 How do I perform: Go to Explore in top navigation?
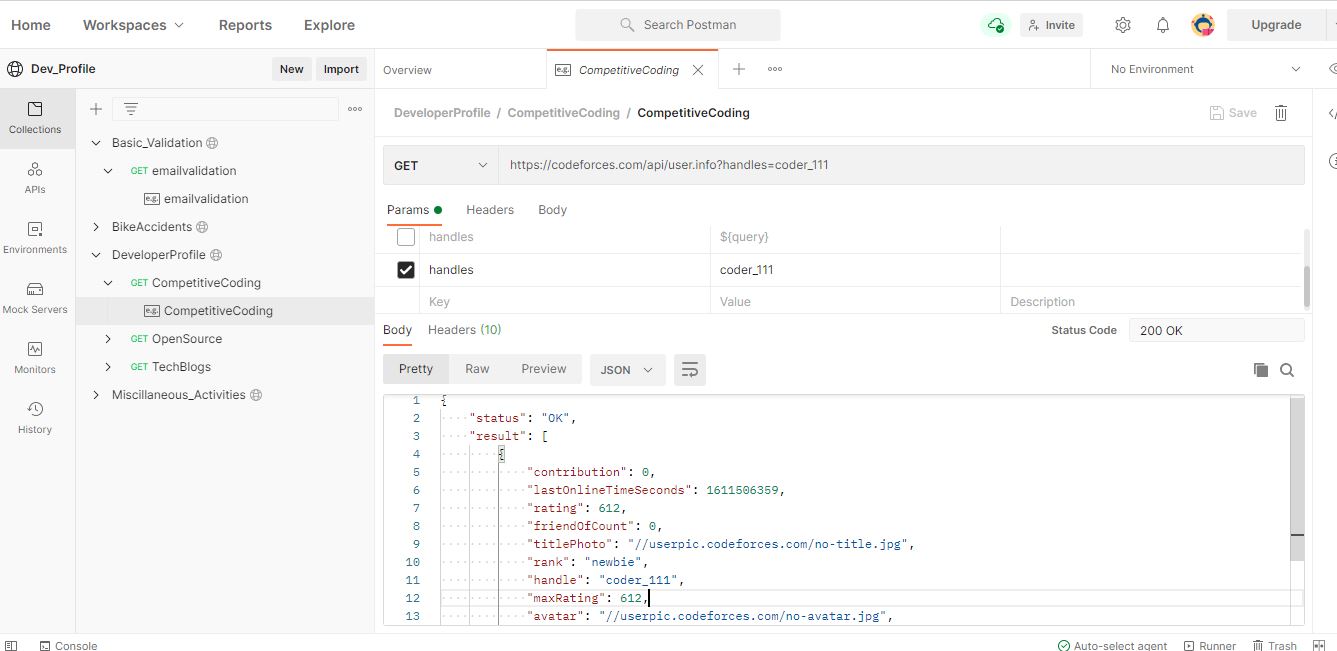[329, 25]
